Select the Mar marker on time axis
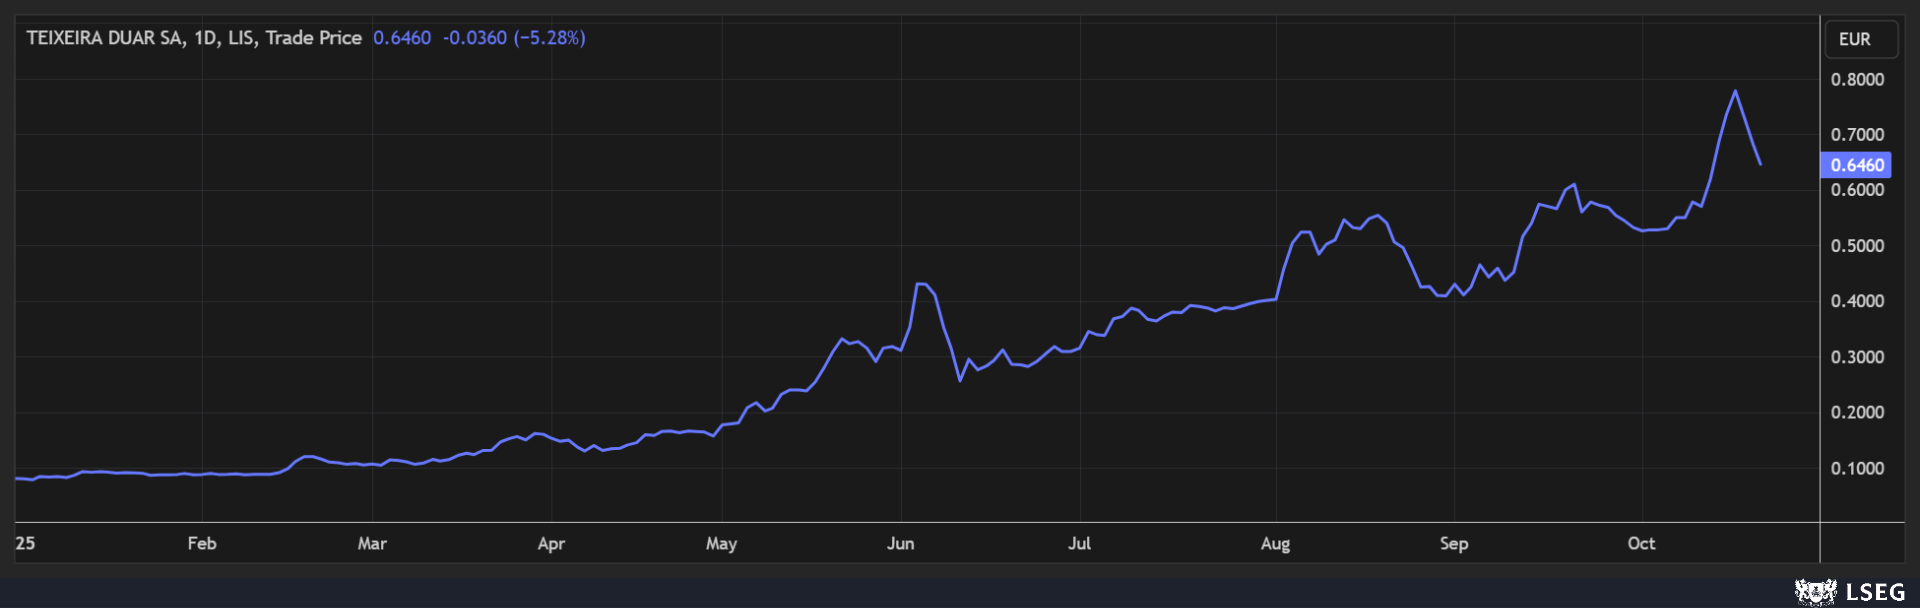The height and width of the screenshot is (609, 1920). pos(372,543)
